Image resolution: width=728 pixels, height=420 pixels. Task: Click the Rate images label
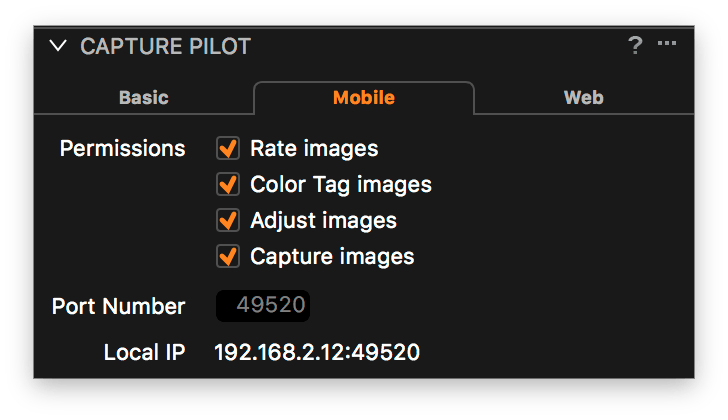[314, 149]
